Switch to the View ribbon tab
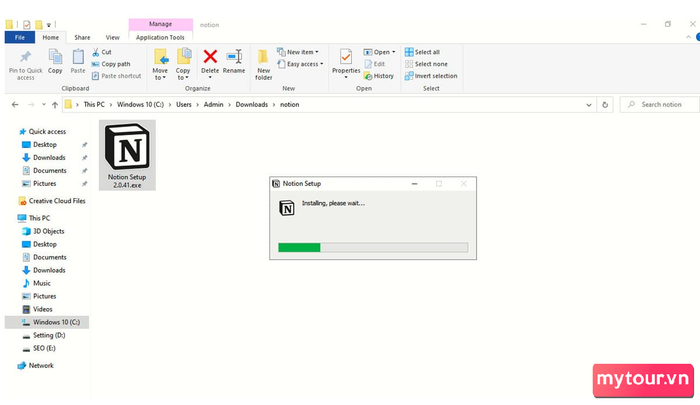The width and height of the screenshot is (700, 405). coord(112,38)
